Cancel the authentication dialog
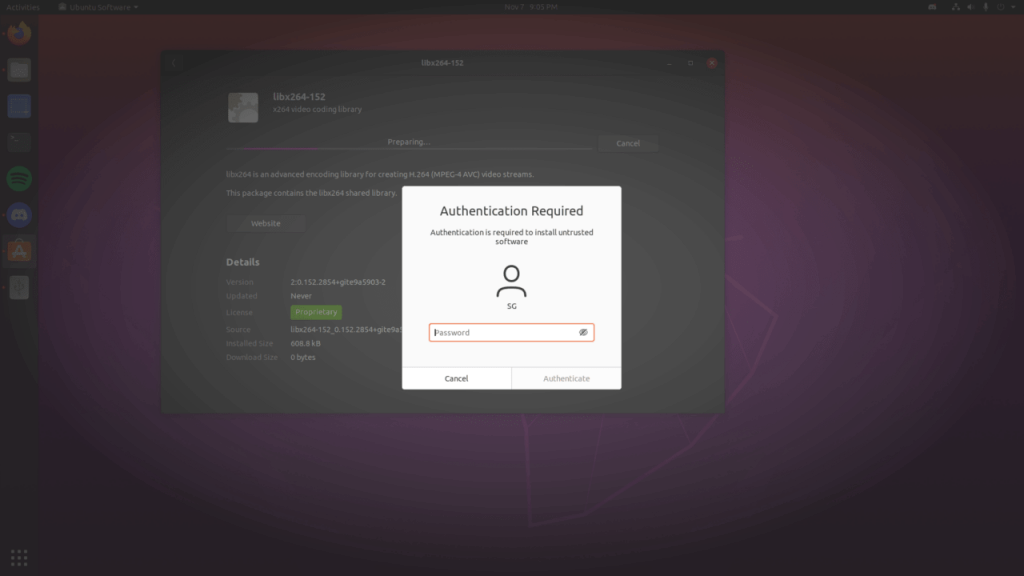 [x=456, y=379]
